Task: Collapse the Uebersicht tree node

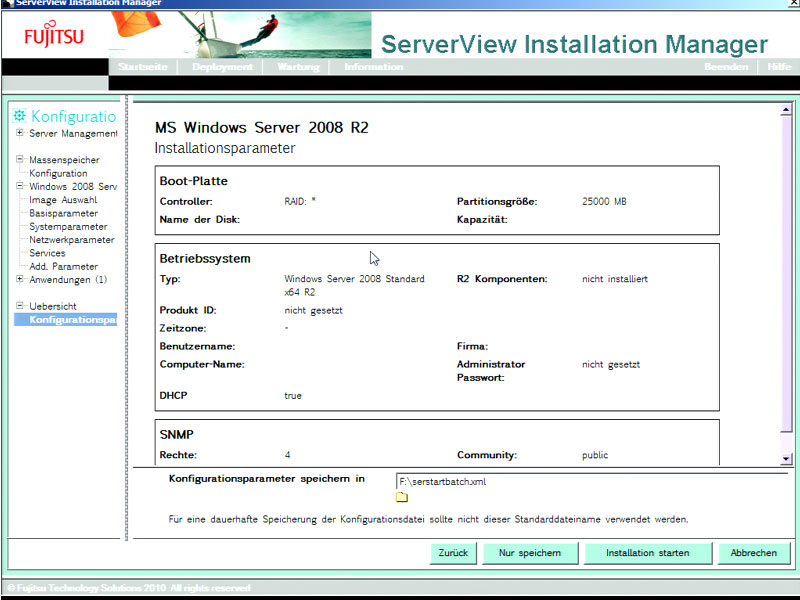Action: (x=19, y=306)
